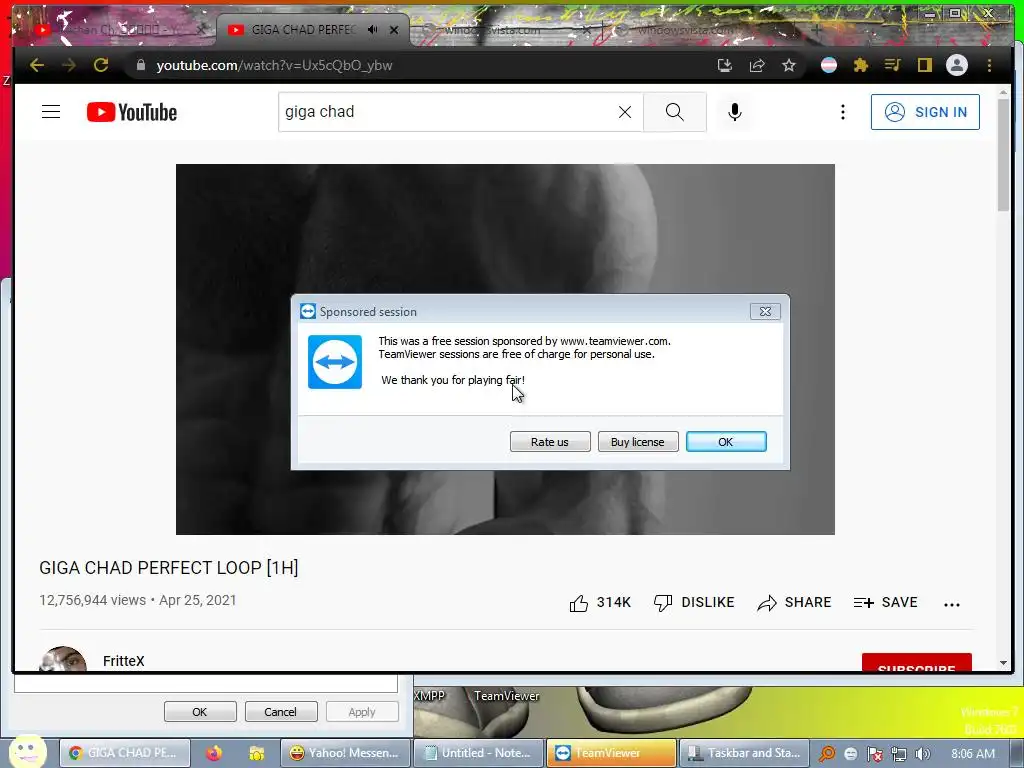Viewport: 1024px width, 768px height.
Task: Click the page vertical scrollbar thumb
Action: pyautogui.click(x=1003, y=153)
